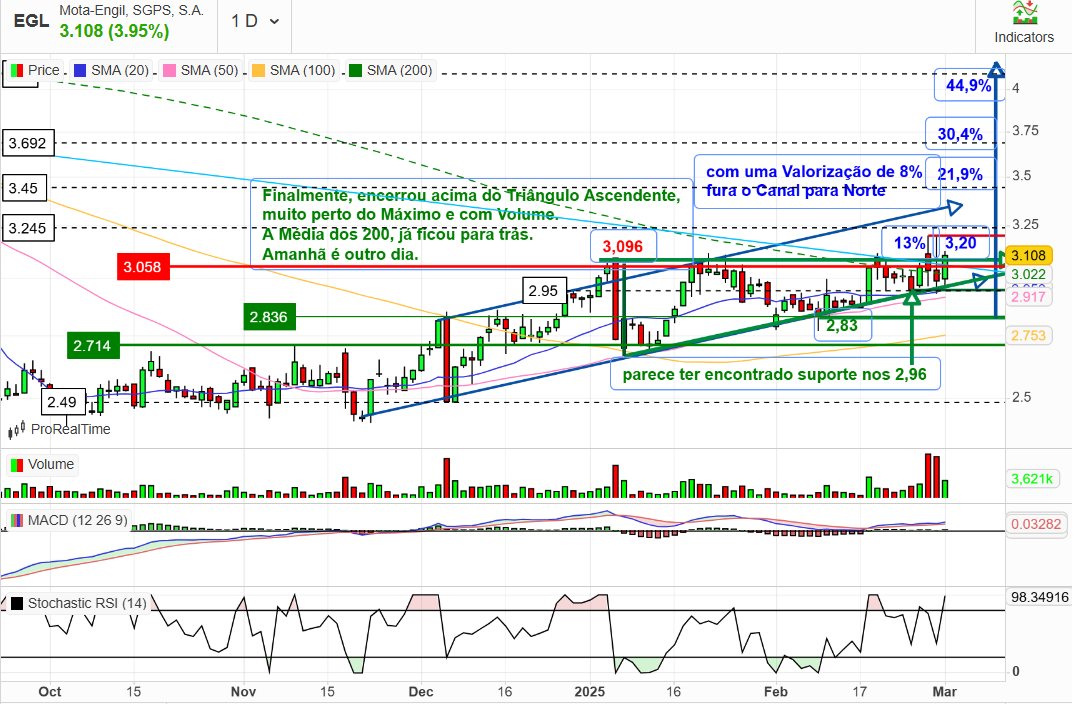Select the 3.245 price level label
This screenshot has height=704, width=1077.
point(27,227)
